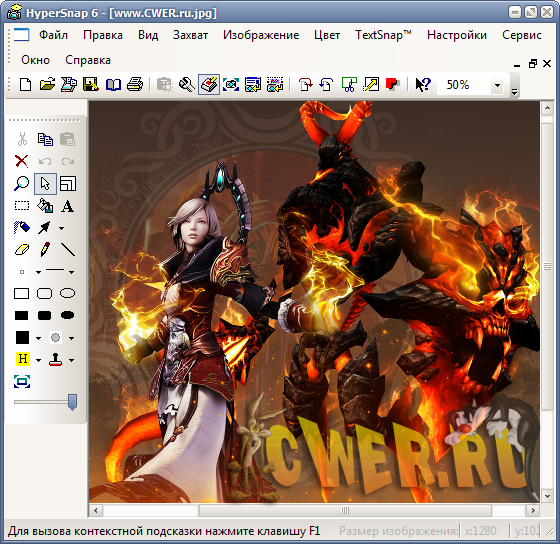
Task: Open file with the folder icon
Action: click(x=48, y=85)
